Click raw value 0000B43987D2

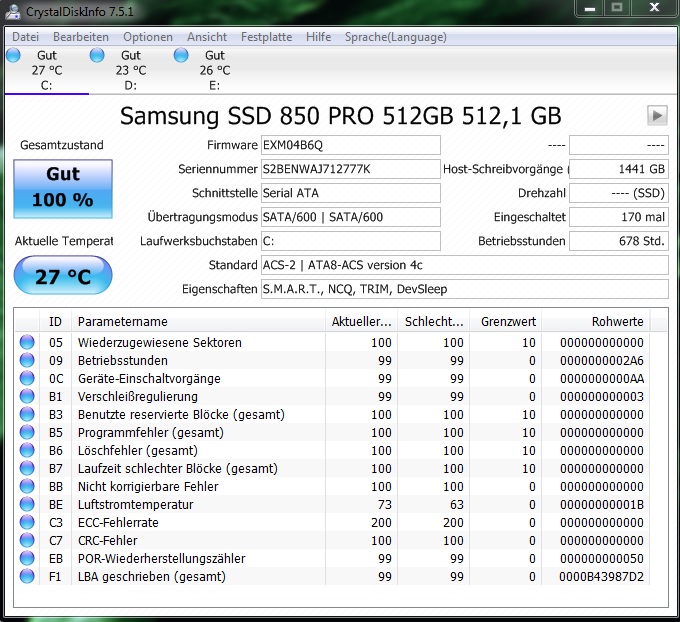(602, 576)
